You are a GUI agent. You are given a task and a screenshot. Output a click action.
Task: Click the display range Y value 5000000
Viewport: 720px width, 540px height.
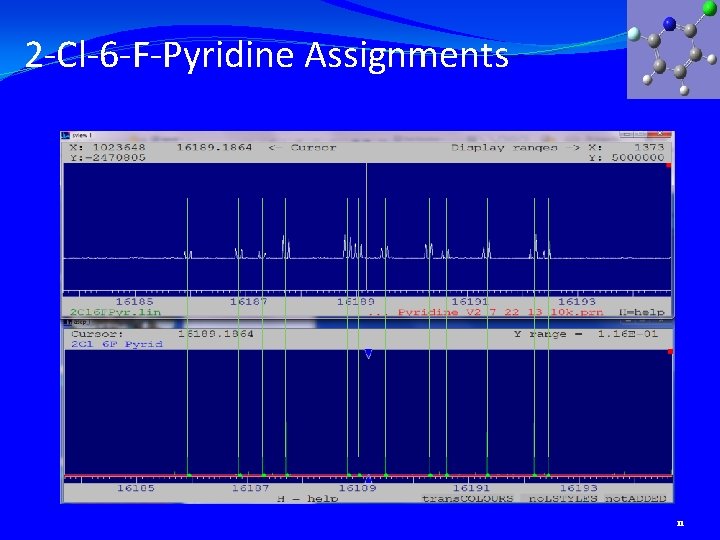coord(638,158)
